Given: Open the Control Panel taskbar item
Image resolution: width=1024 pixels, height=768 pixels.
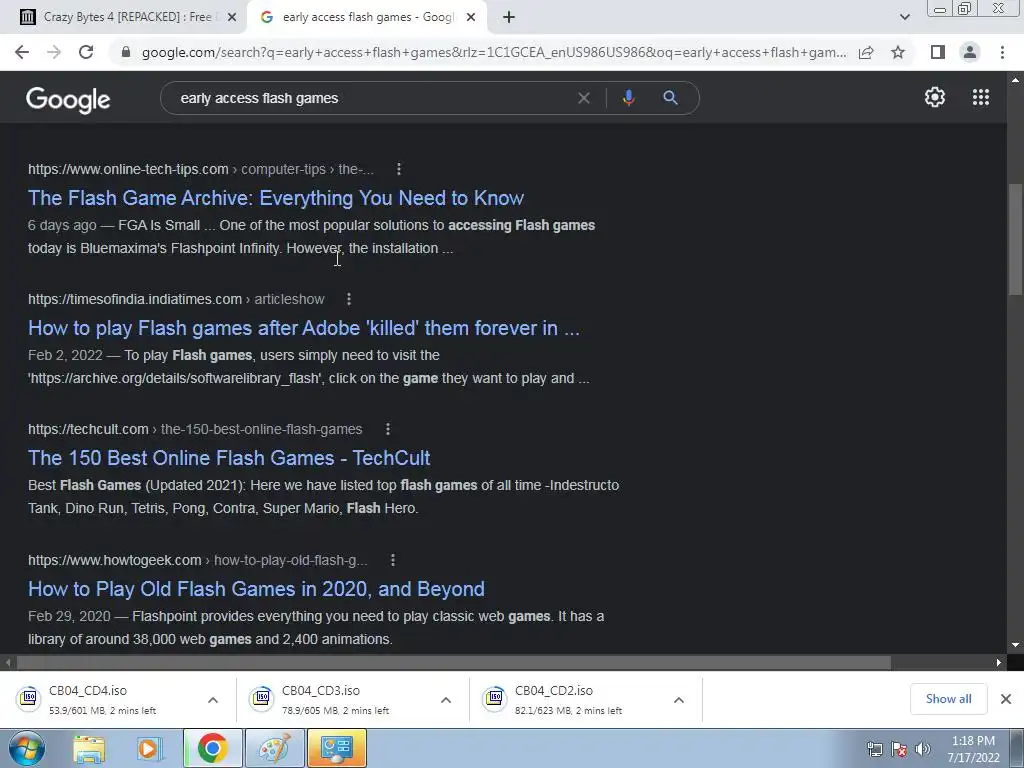Looking at the screenshot, I should point(336,748).
